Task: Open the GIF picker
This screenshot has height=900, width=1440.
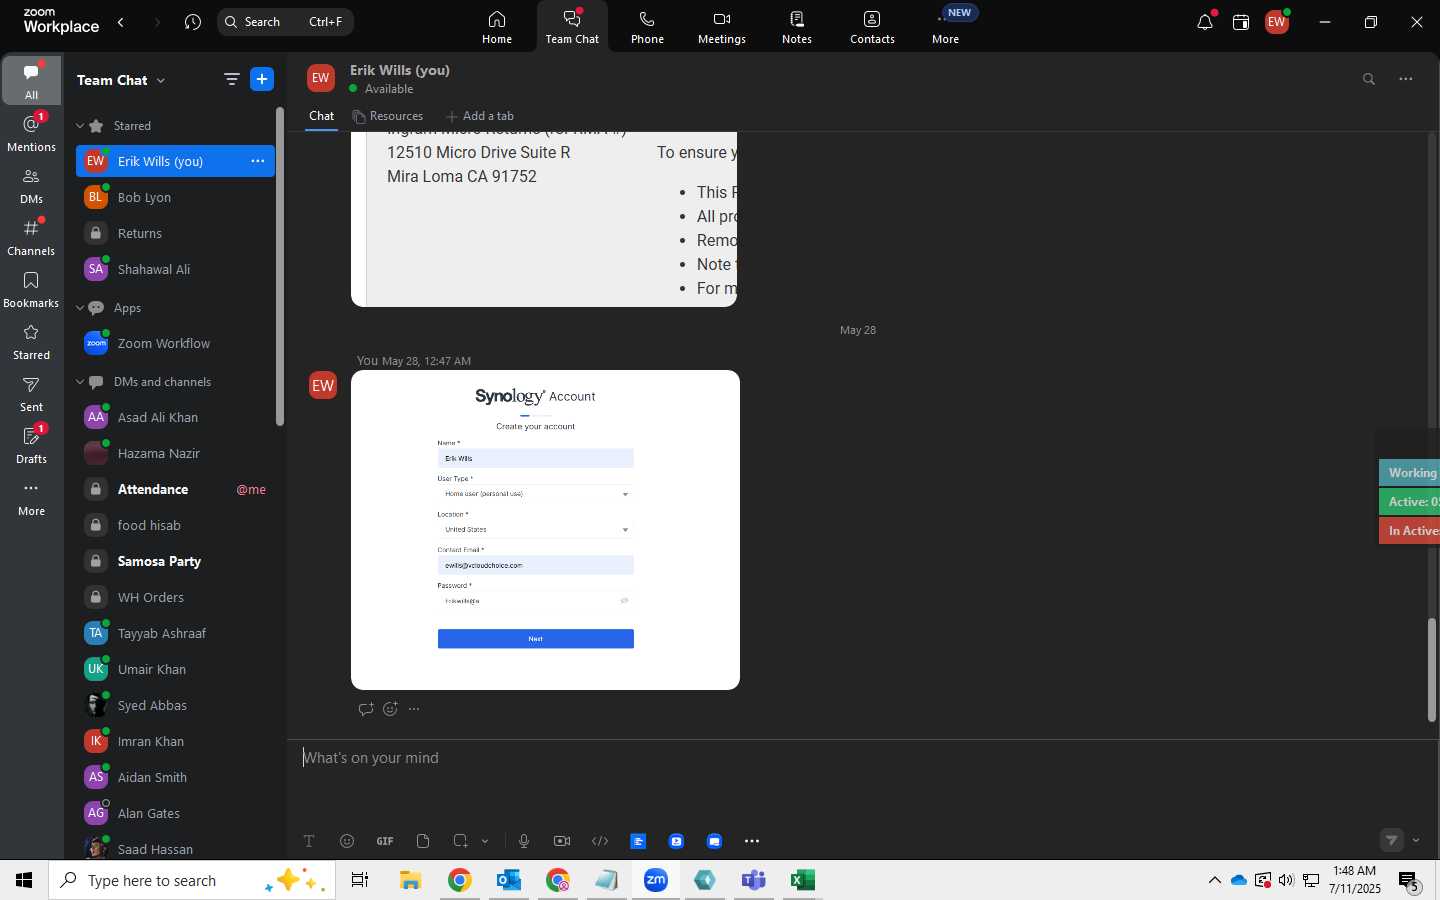Action: [385, 841]
